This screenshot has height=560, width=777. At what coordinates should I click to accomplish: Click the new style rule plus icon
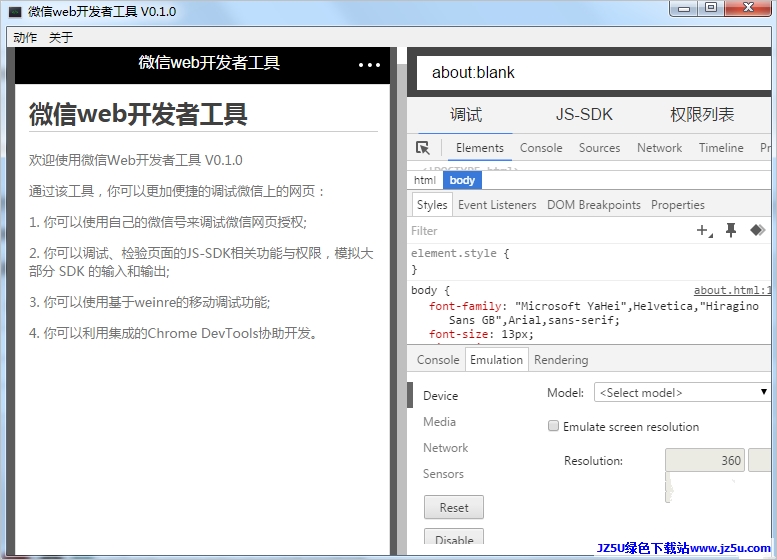[704, 230]
